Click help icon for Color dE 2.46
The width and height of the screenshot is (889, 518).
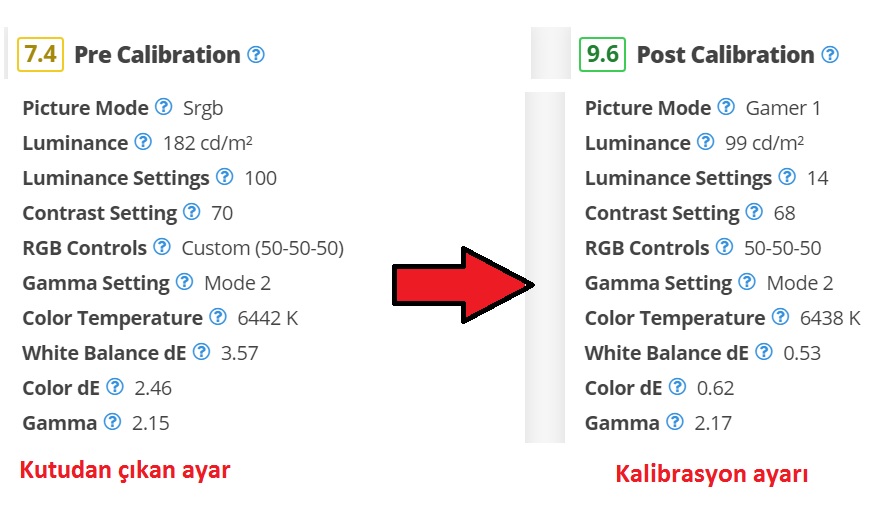pyautogui.click(x=115, y=387)
